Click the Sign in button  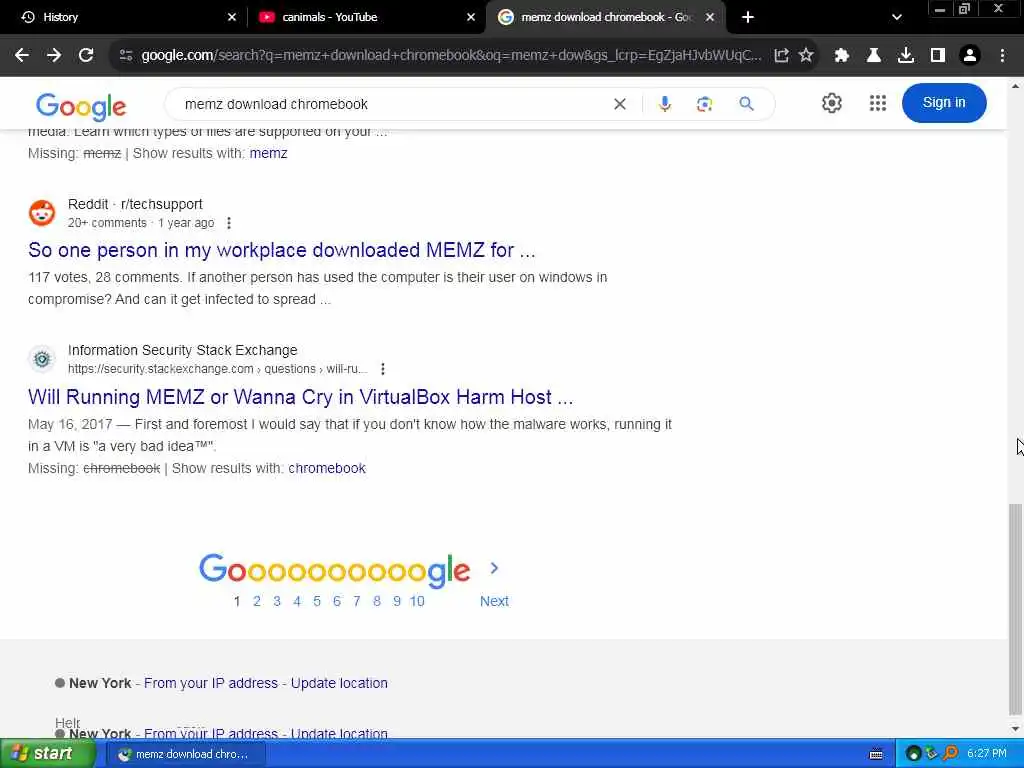click(944, 103)
